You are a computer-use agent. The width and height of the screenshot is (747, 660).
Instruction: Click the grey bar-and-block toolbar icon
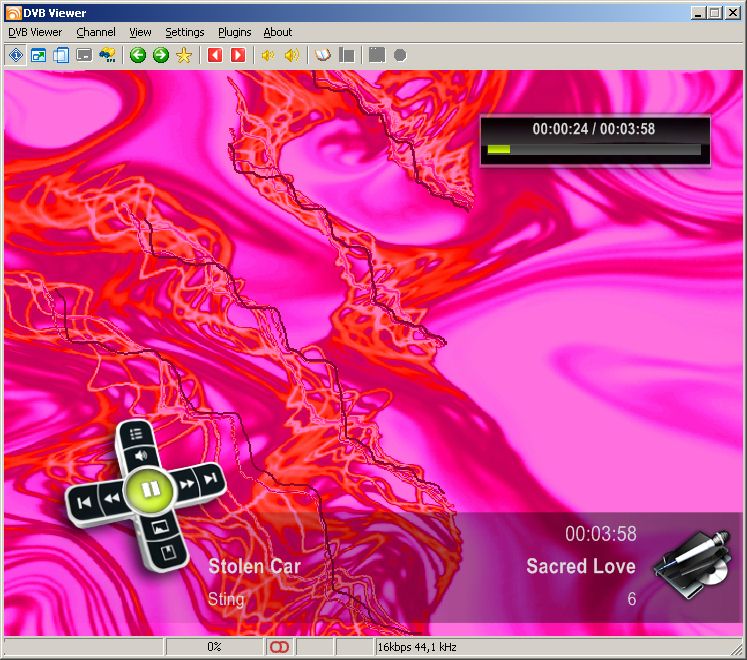pyautogui.click(x=346, y=55)
